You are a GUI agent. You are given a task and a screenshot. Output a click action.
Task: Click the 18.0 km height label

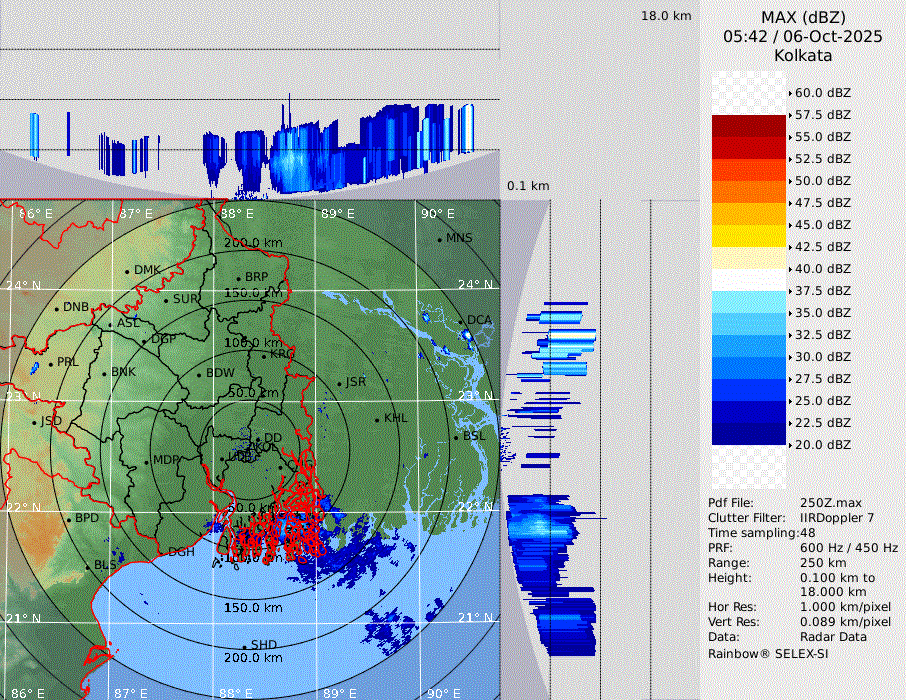(x=666, y=16)
